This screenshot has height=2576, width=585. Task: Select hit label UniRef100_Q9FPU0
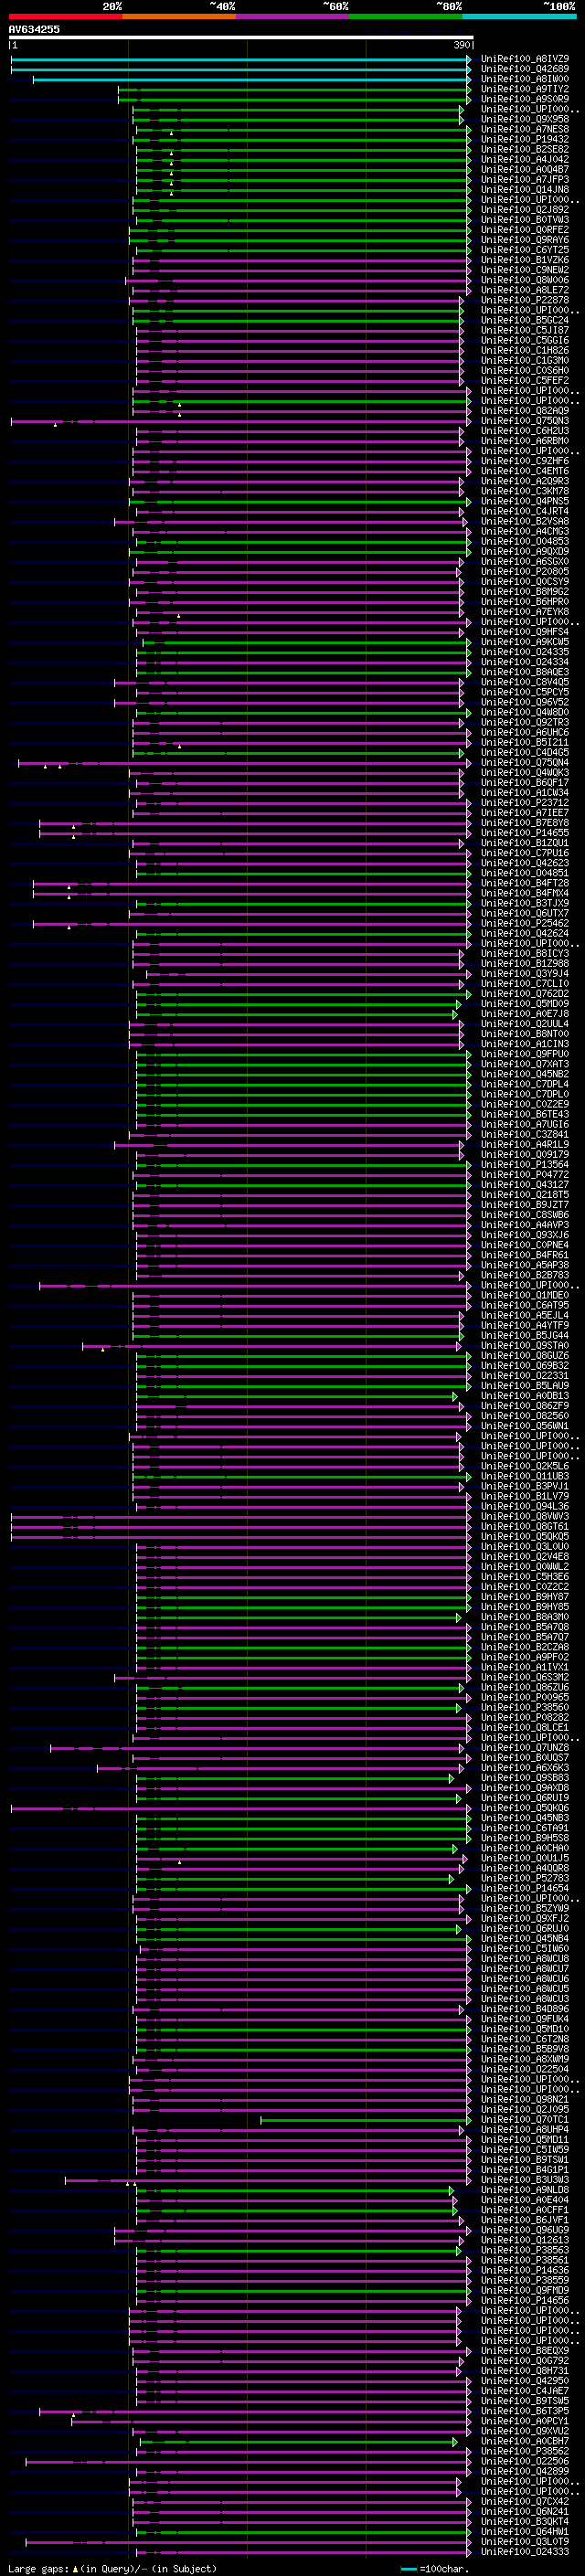[x=525, y=1053]
